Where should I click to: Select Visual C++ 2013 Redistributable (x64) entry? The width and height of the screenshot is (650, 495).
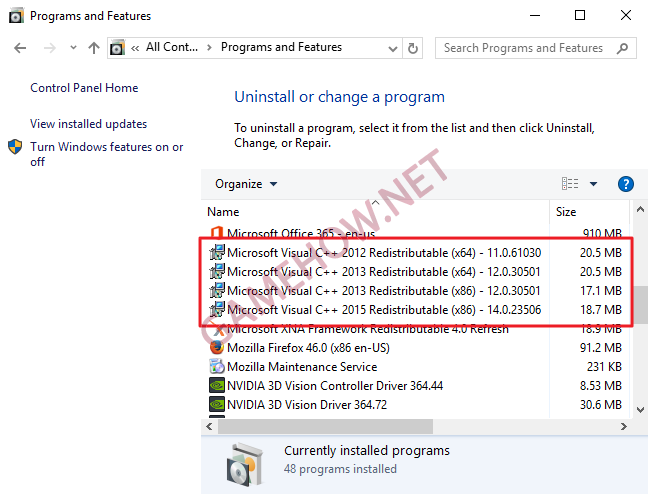pos(415,272)
